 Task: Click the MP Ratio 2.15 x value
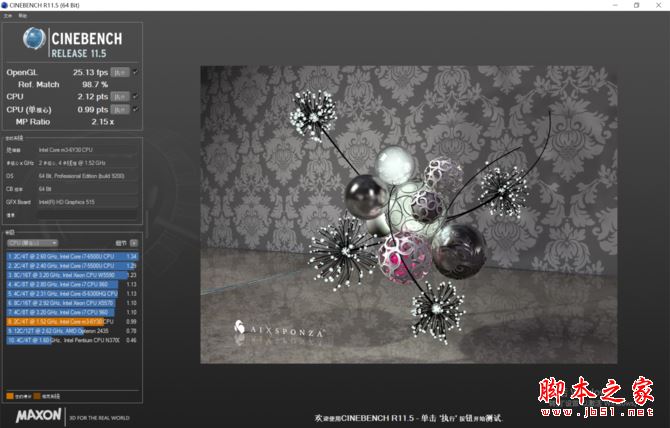[103, 122]
